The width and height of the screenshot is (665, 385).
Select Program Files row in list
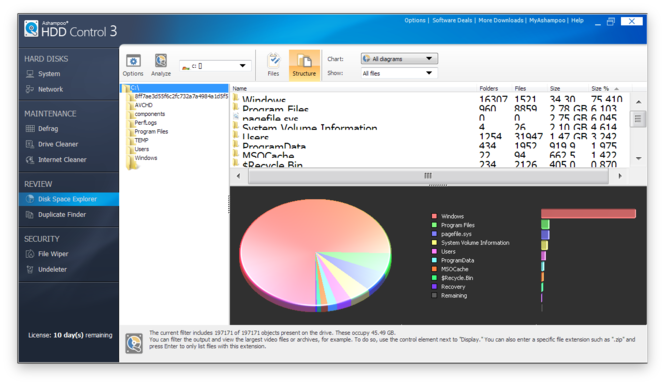(430, 109)
